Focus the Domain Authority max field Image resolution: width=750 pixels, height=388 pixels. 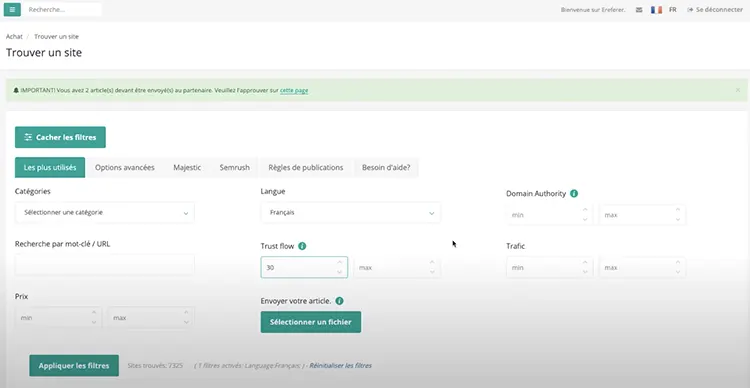(x=642, y=215)
